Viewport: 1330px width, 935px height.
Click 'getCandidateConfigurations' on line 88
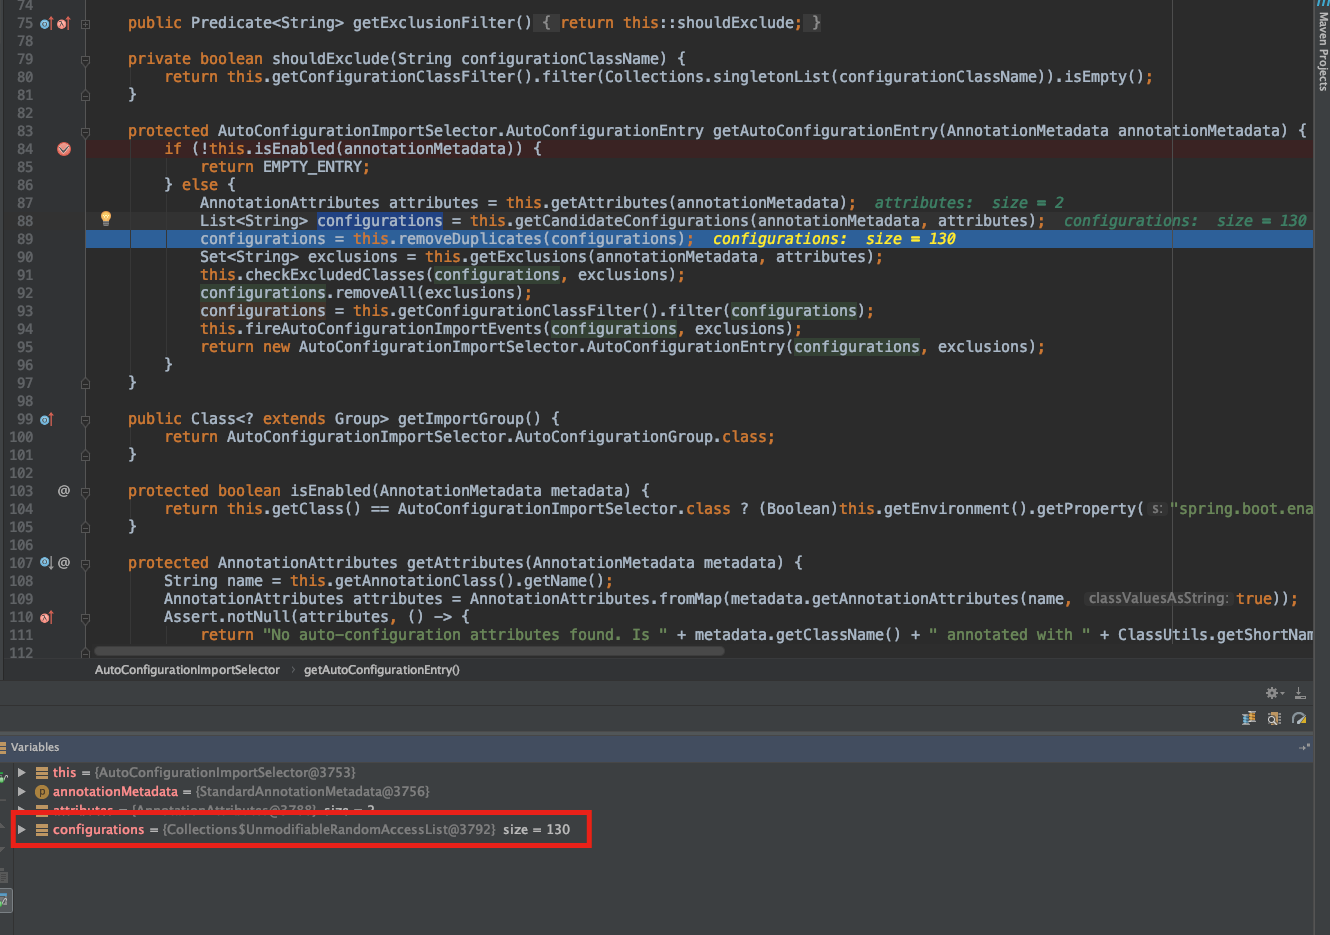[x=632, y=221]
